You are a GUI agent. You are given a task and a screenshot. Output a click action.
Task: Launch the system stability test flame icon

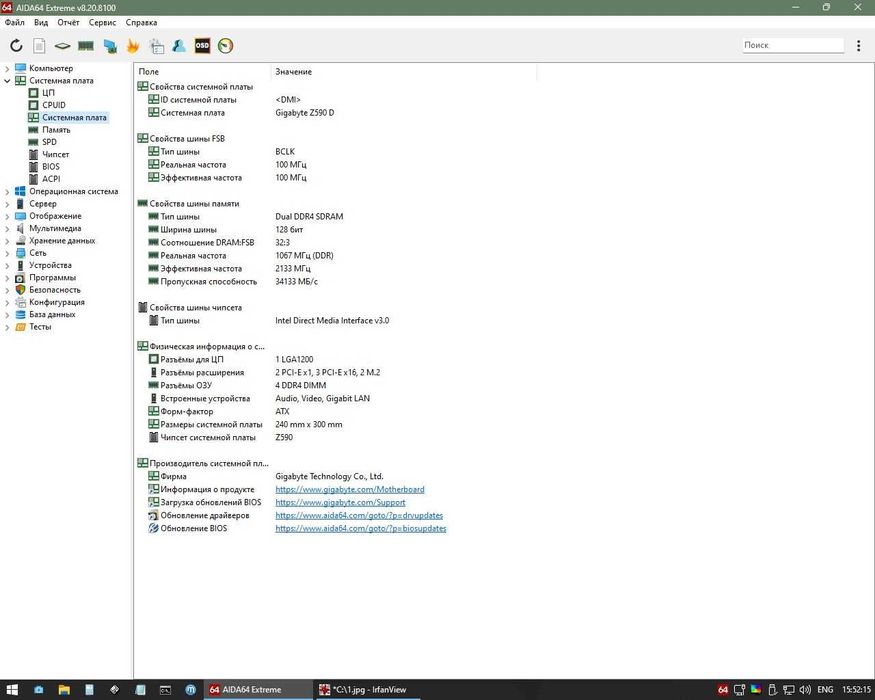[x=133, y=46]
